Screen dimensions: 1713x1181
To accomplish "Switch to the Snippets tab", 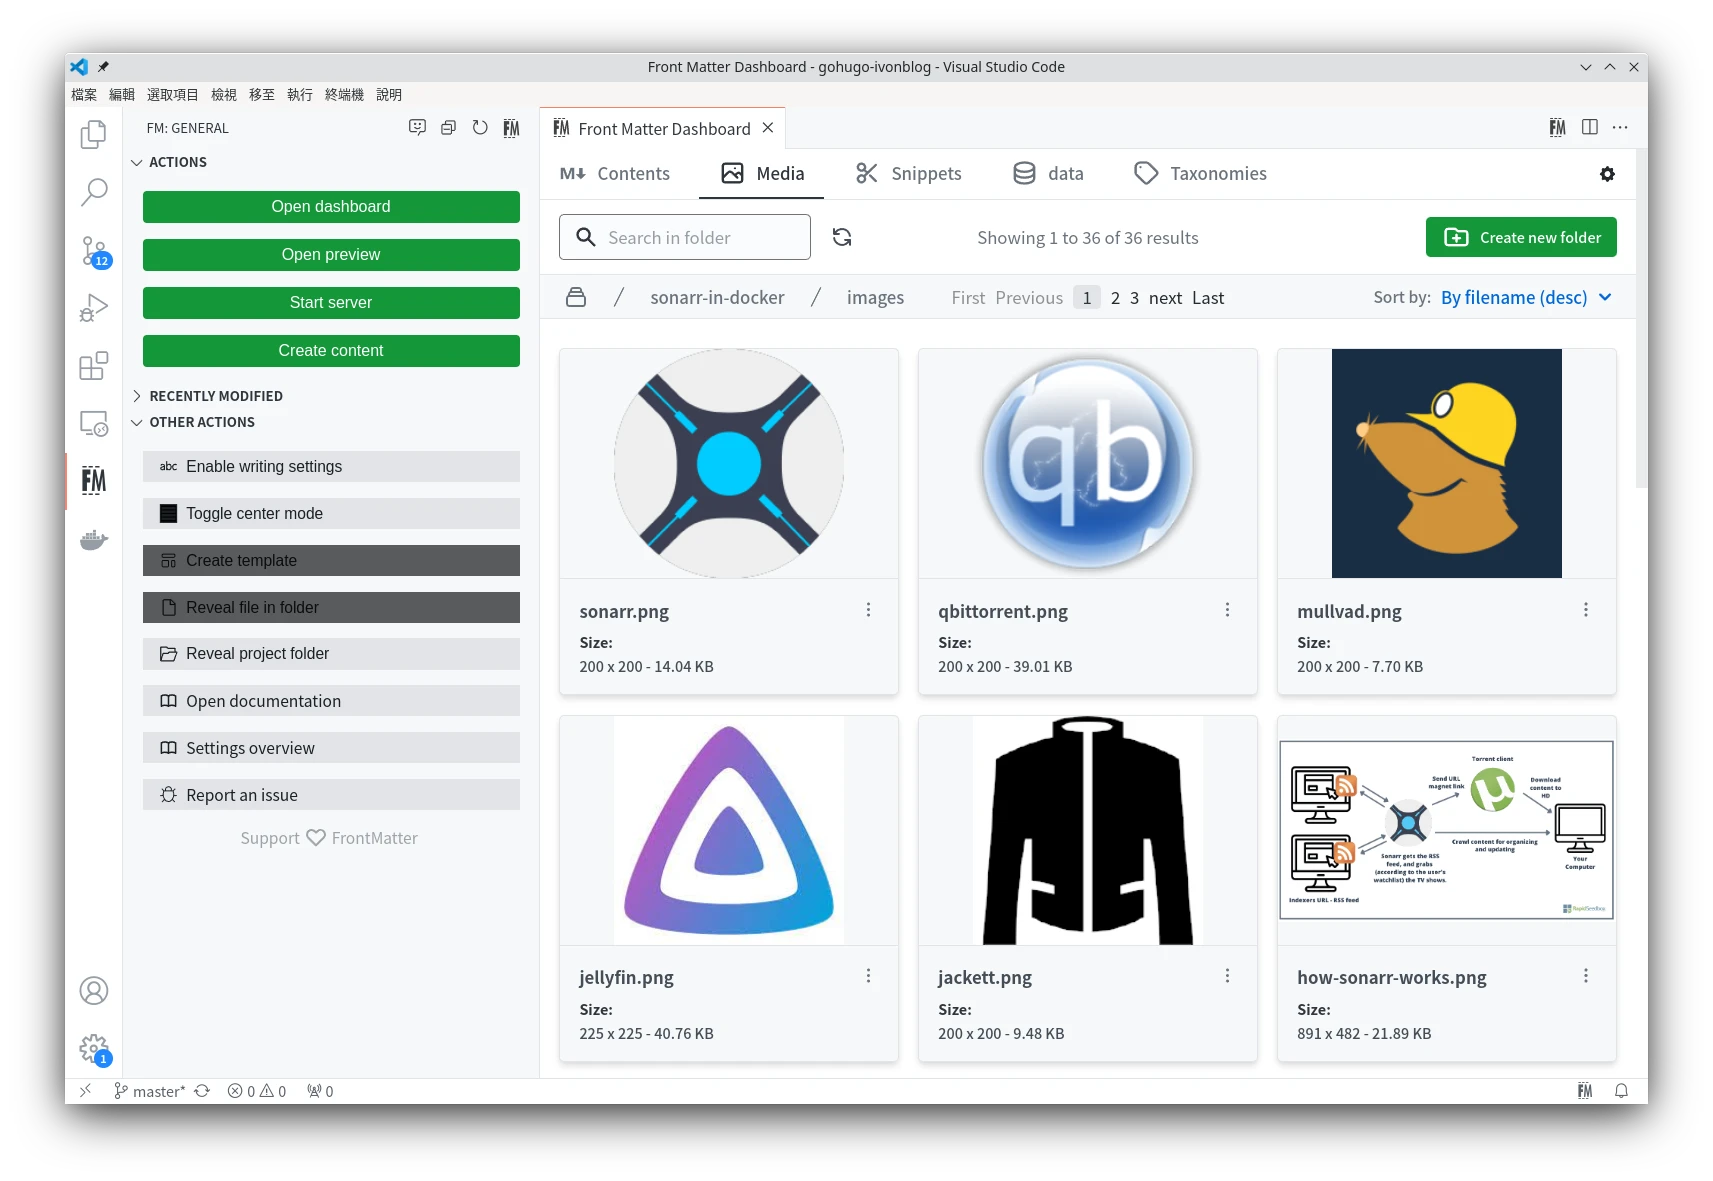I will 908,174.
